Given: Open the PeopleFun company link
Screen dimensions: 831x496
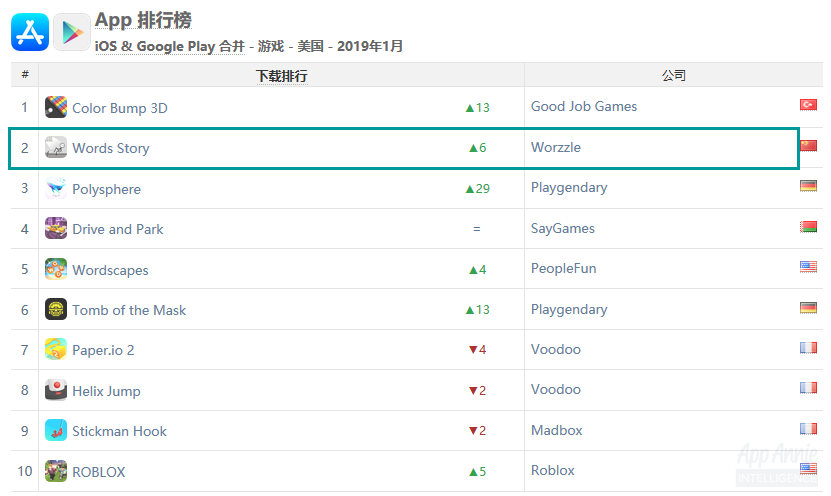Looking at the screenshot, I should (563, 269).
